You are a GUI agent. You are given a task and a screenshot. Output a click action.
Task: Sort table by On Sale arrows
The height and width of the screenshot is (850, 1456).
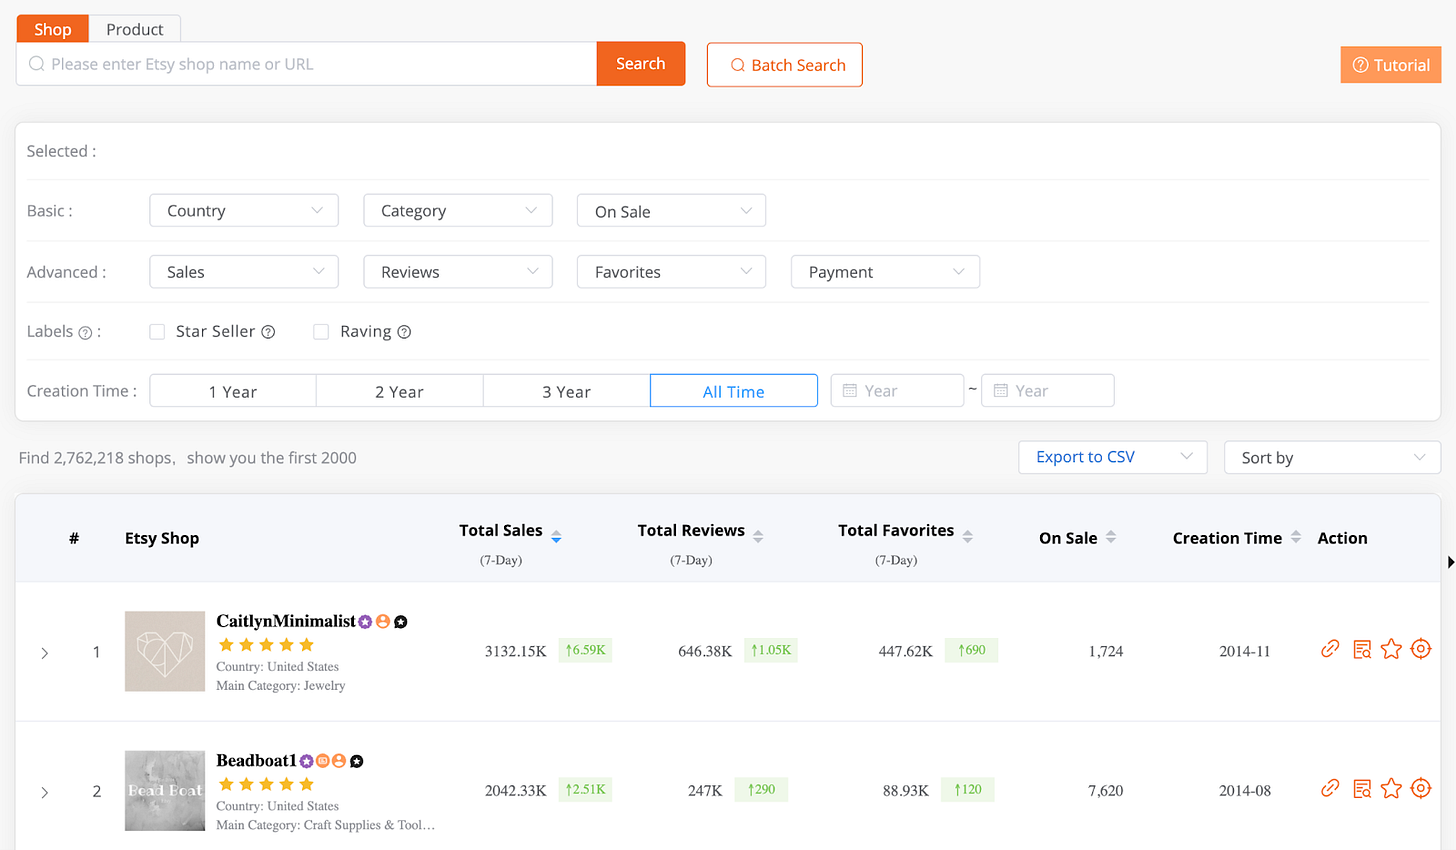coord(1111,537)
